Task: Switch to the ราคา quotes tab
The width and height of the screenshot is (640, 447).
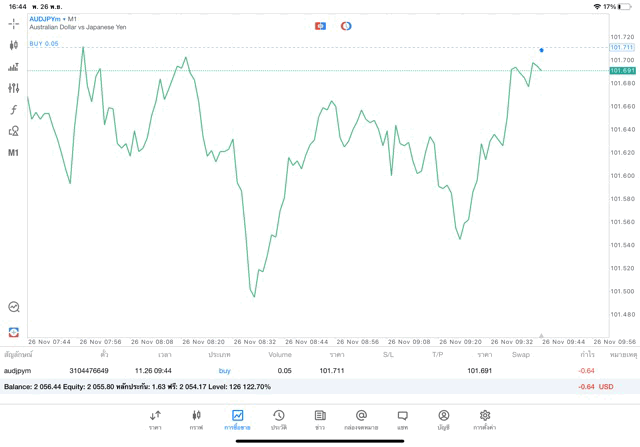Action: click(x=155, y=419)
